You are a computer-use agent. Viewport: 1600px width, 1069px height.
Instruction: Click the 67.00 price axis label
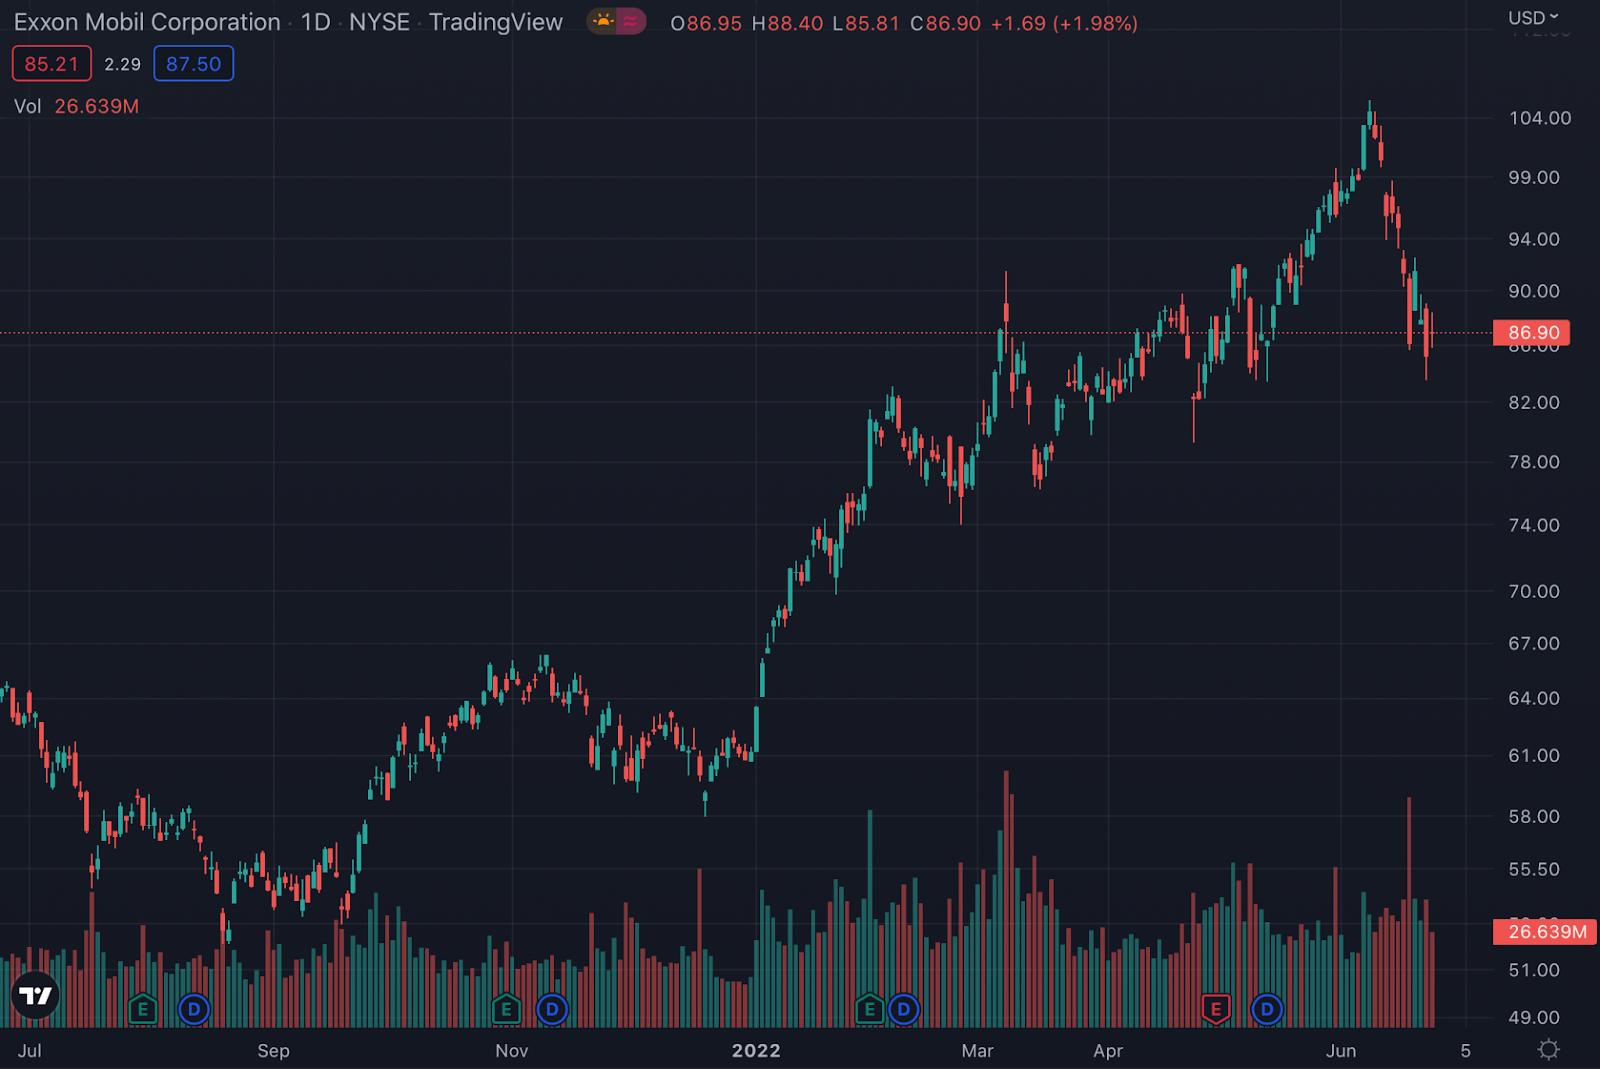[1534, 643]
